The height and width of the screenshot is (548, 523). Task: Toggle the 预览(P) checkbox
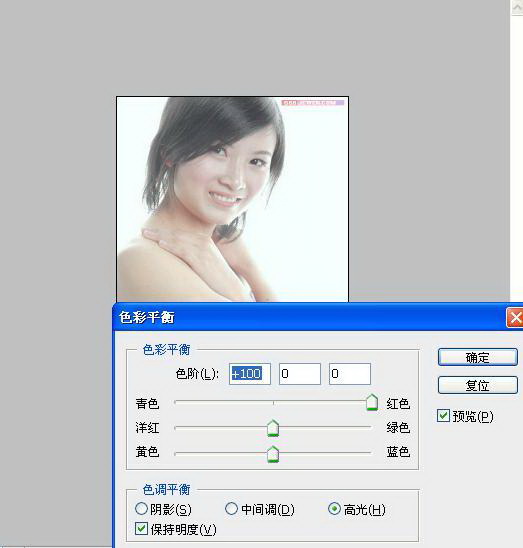[443, 416]
